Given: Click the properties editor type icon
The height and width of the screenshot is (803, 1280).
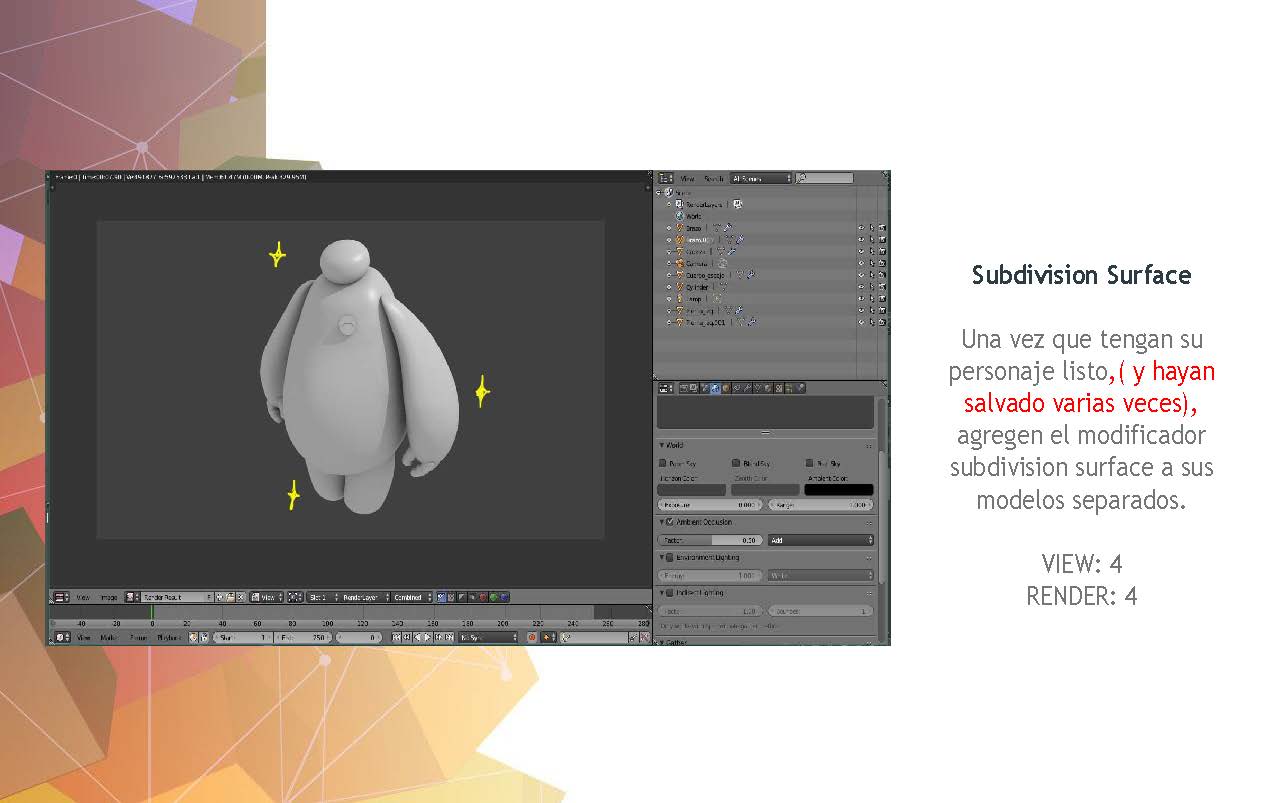Looking at the screenshot, I should (666, 388).
